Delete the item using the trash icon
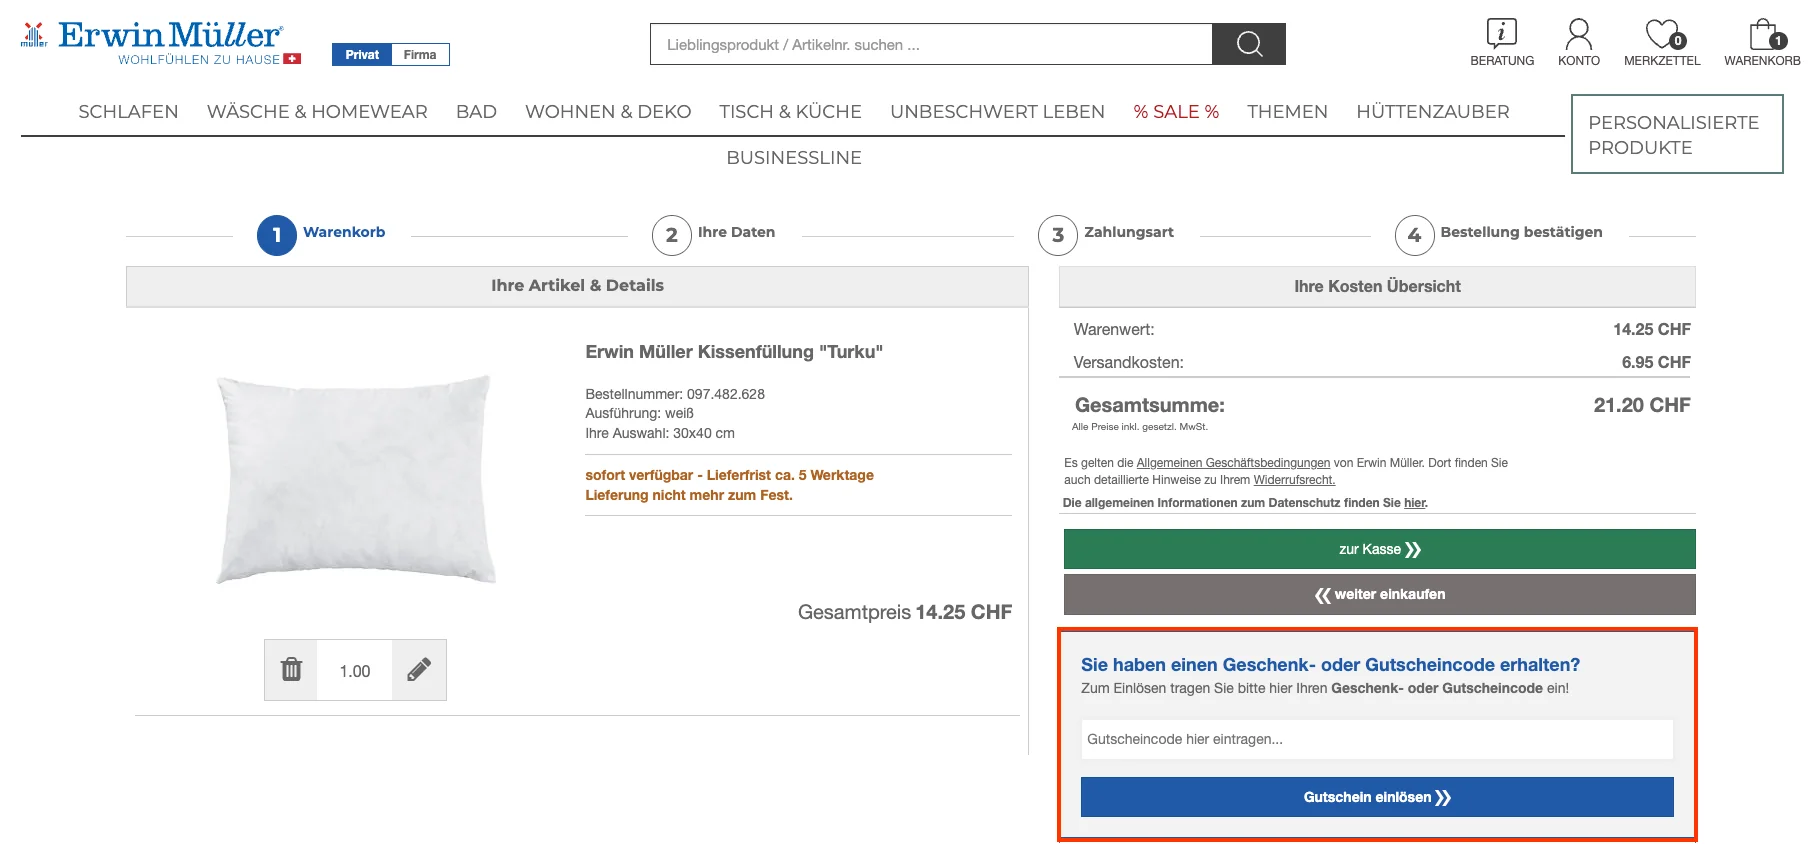Screen dimensions: 1820x844 291,670
